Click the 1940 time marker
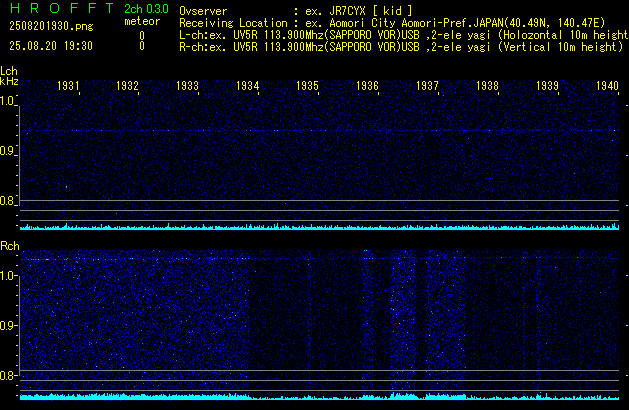The height and width of the screenshot is (410, 629). [x=607, y=86]
